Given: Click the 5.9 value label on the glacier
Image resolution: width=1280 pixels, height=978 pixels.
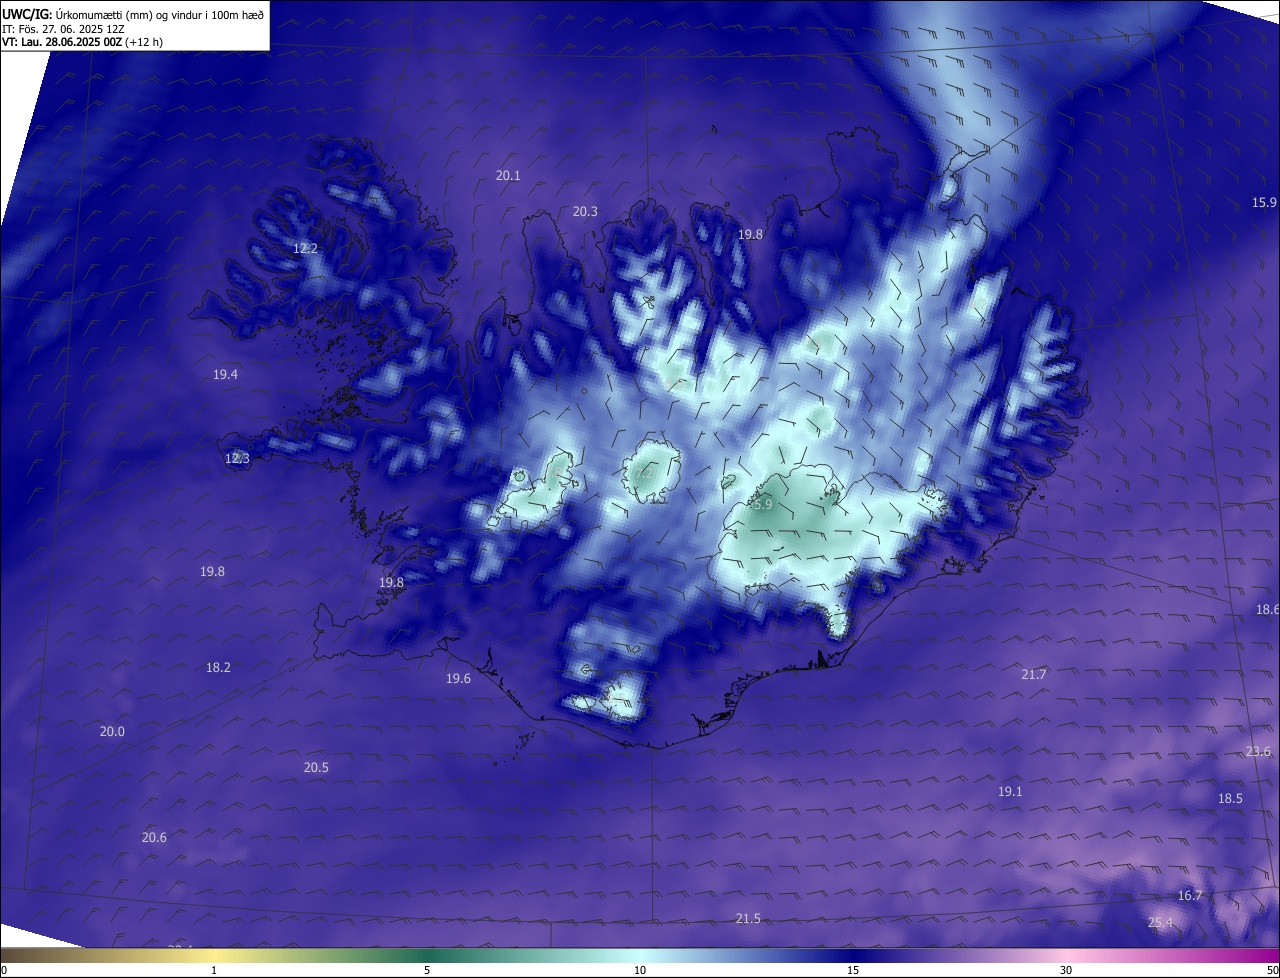Looking at the screenshot, I should click(x=763, y=505).
